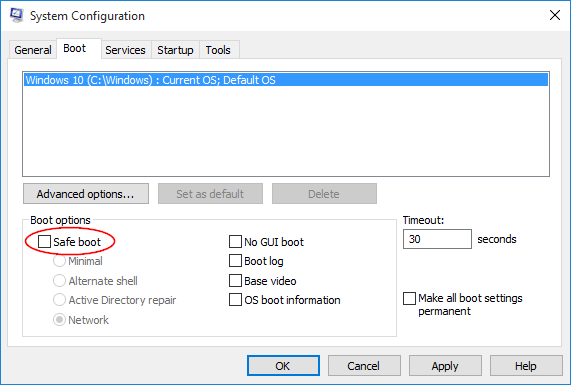The height and width of the screenshot is (385, 571).
Task: Select the Tools tab
Action: pos(218,50)
